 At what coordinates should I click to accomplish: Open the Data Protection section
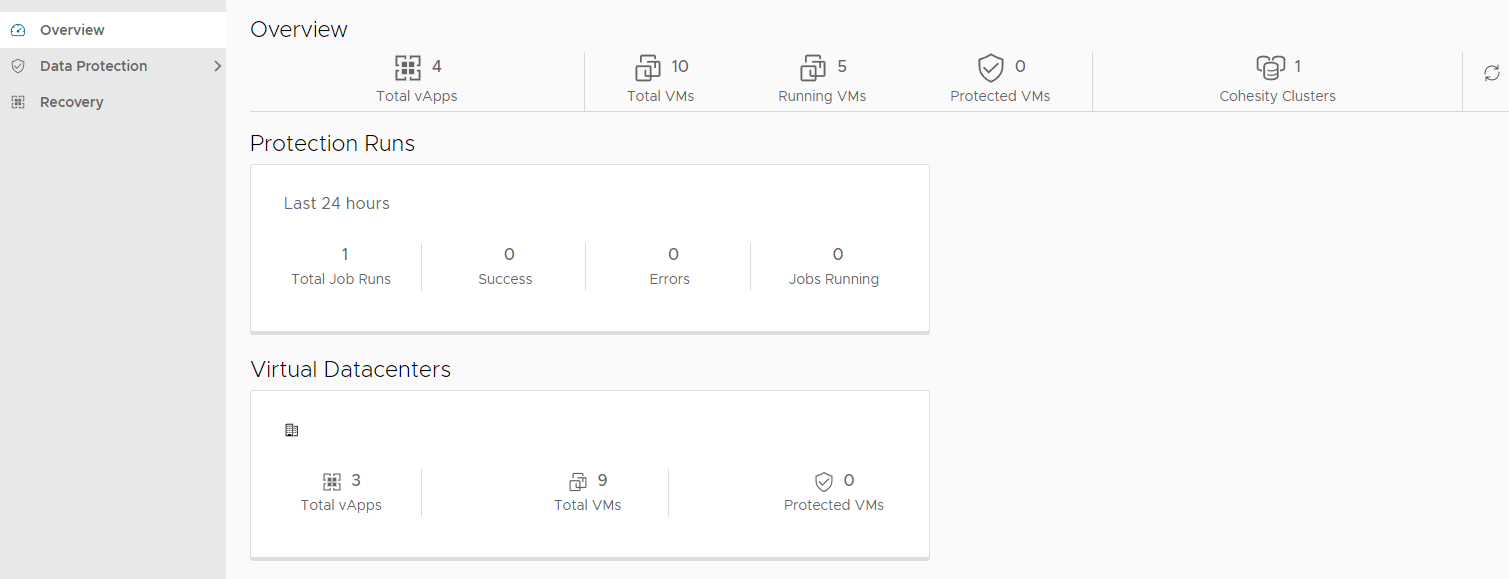click(93, 66)
